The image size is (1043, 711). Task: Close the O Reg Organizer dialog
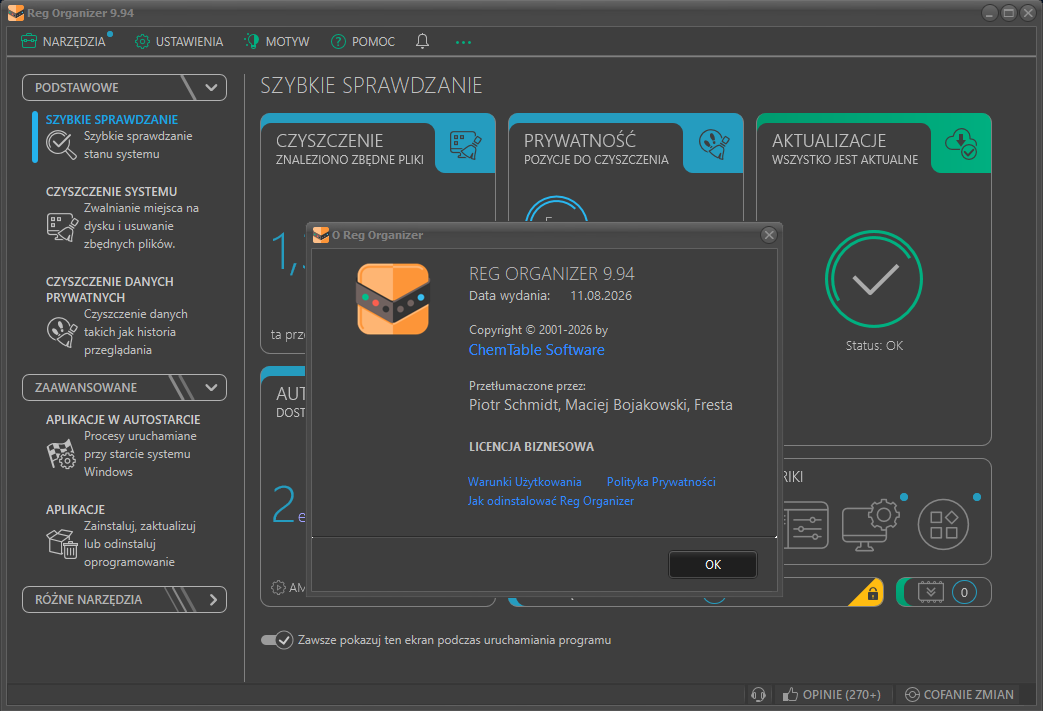(x=769, y=235)
